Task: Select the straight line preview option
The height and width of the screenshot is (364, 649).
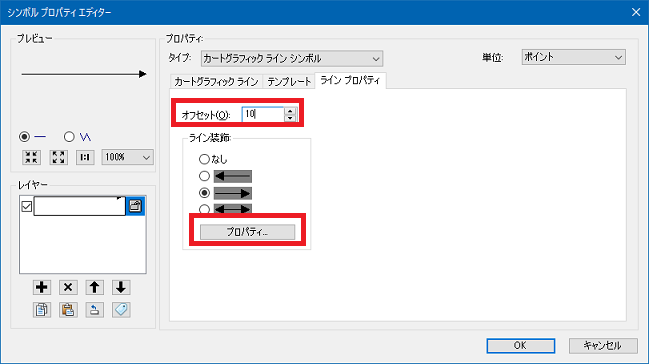Action: click(24, 137)
